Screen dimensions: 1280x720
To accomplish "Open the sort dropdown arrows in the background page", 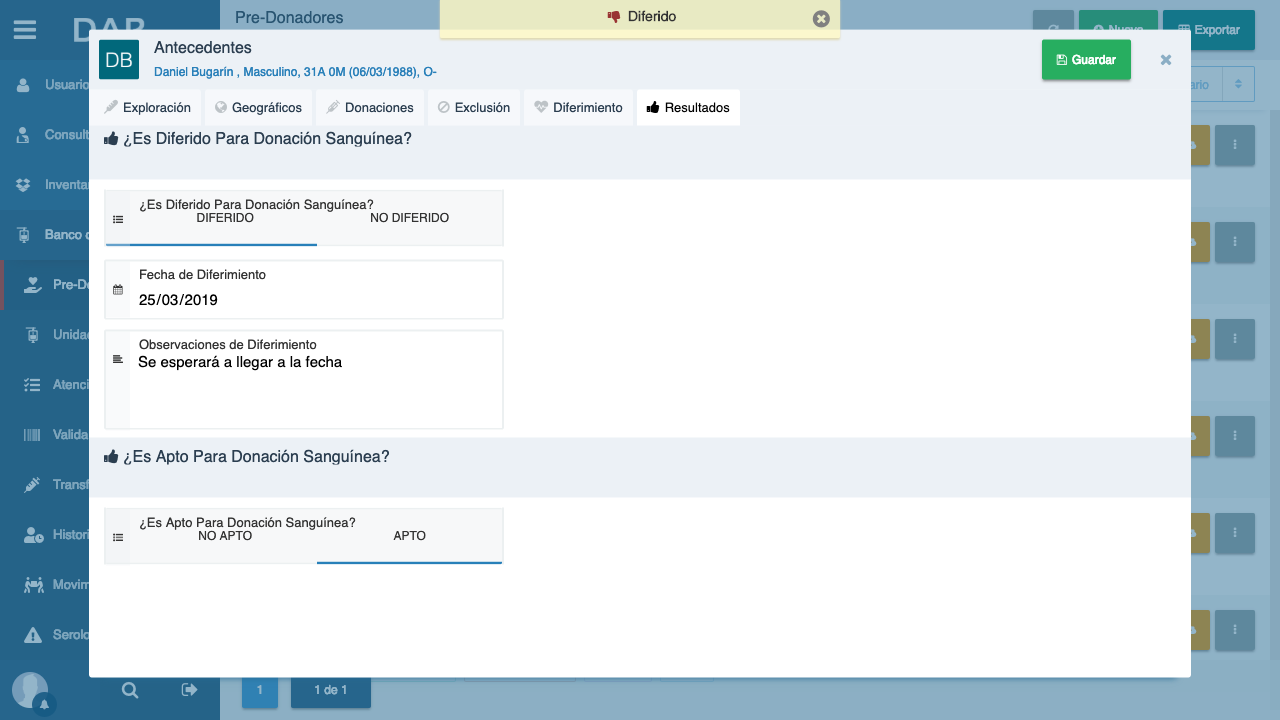I will click(x=1238, y=85).
